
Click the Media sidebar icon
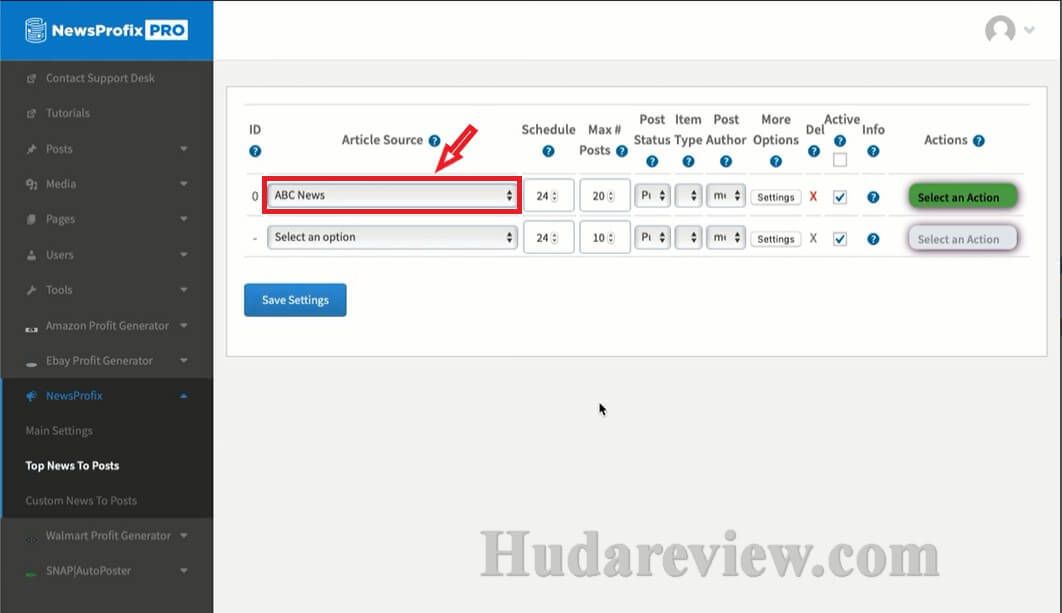click(x=31, y=184)
